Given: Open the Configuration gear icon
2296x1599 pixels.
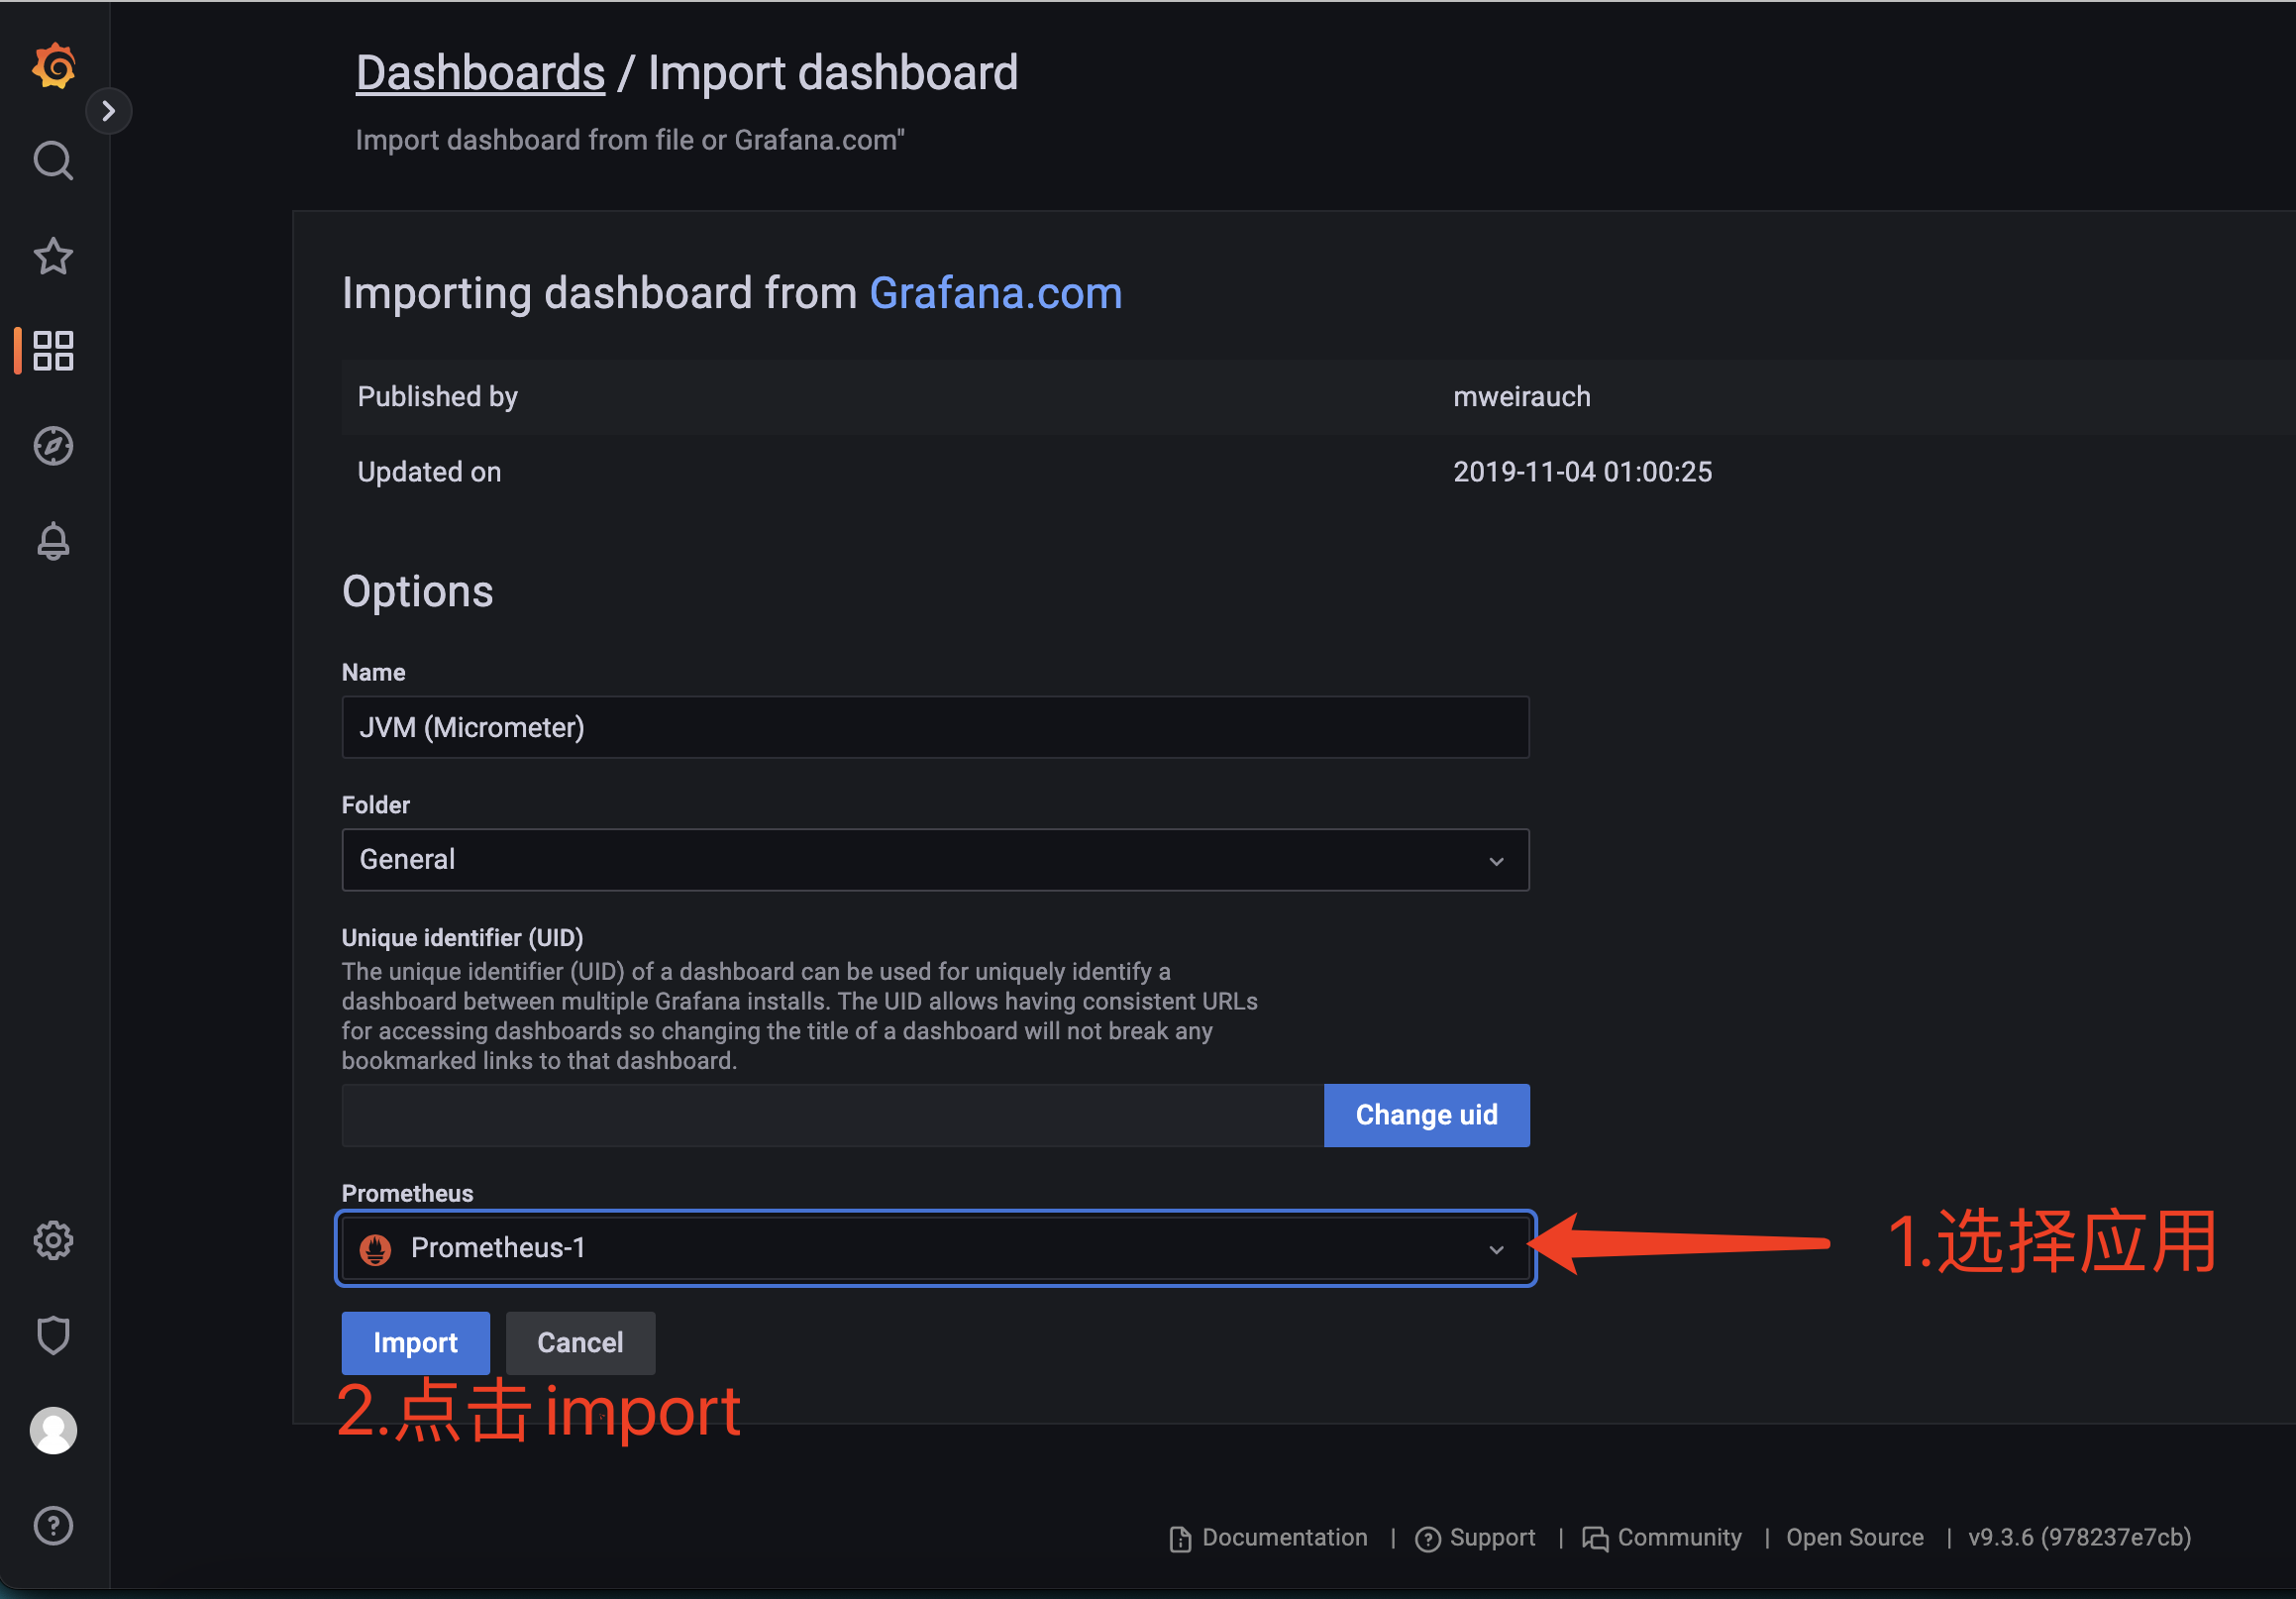Looking at the screenshot, I should point(54,1241).
